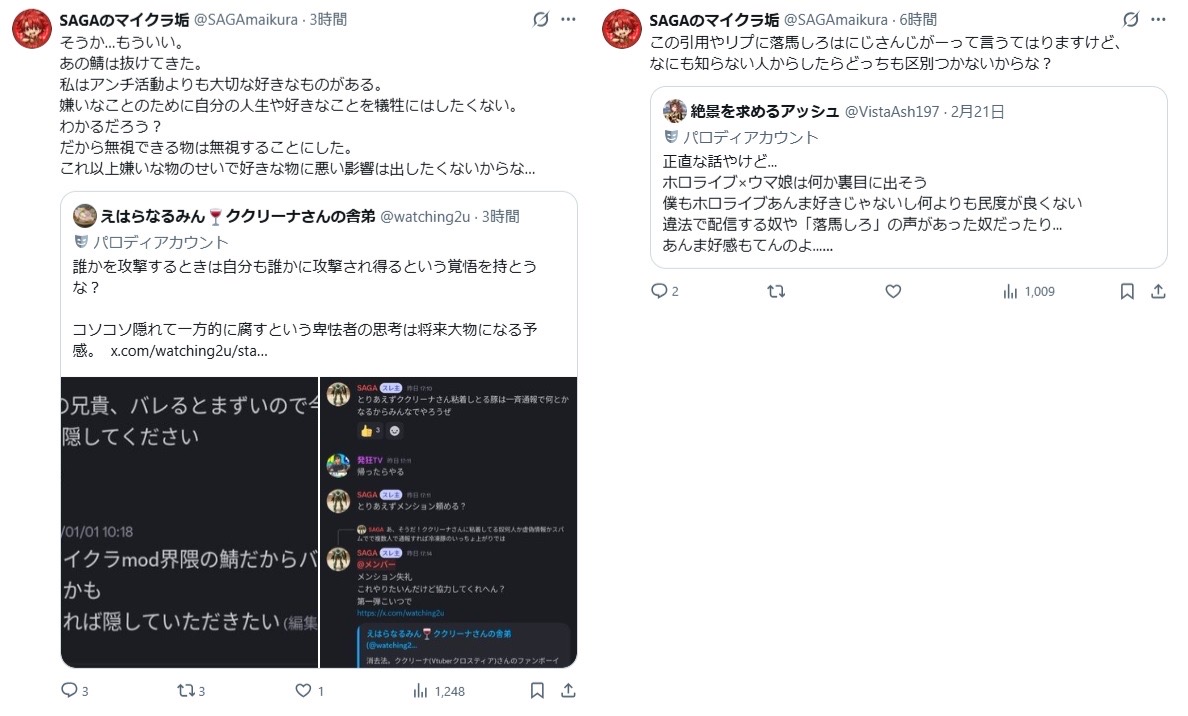Share the left tweet
Screen dimensions: 1188x716
click(568, 690)
